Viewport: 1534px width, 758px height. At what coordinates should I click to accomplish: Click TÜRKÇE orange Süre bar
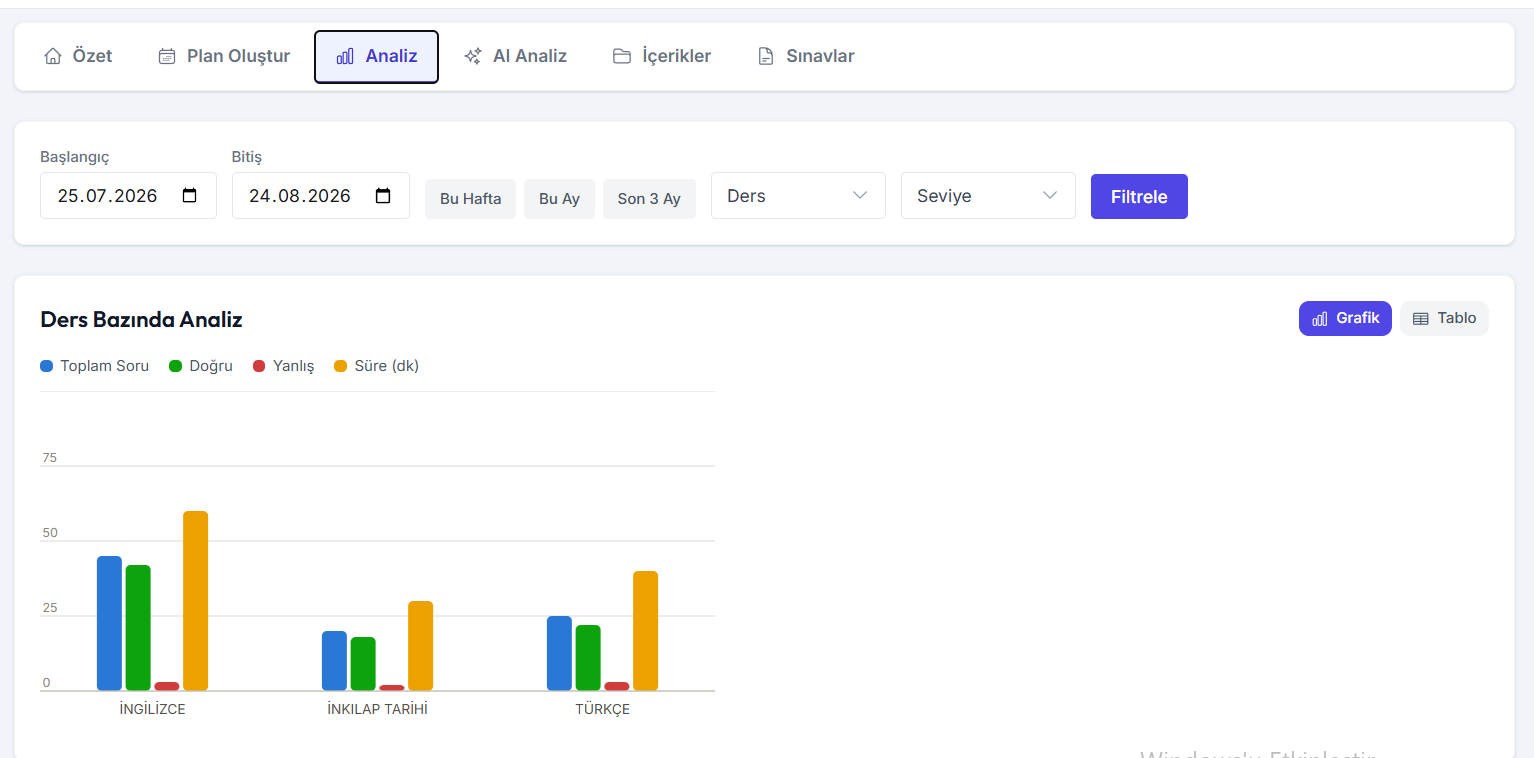pos(645,631)
